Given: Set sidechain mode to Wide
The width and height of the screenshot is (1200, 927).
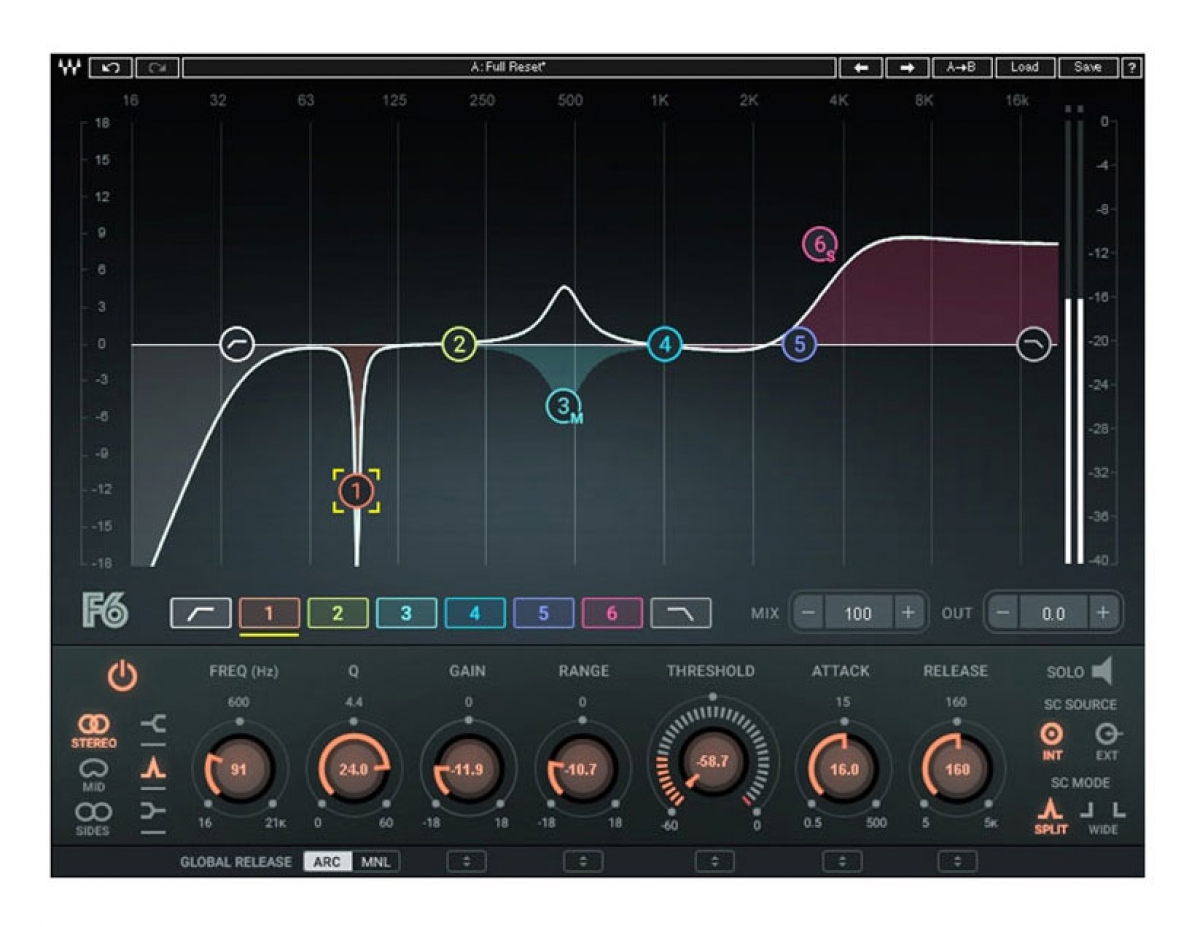Looking at the screenshot, I should coord(1104,816).
